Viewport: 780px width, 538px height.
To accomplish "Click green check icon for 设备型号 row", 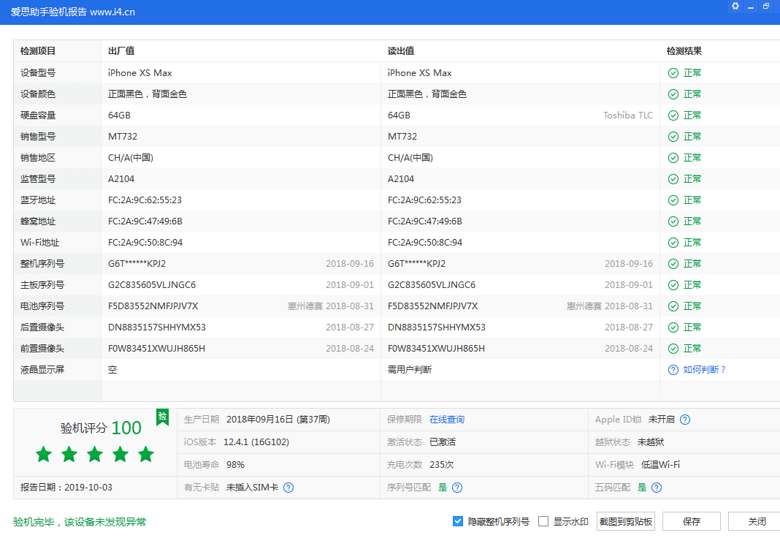I will pyautogui.click(x=673, y=73).
